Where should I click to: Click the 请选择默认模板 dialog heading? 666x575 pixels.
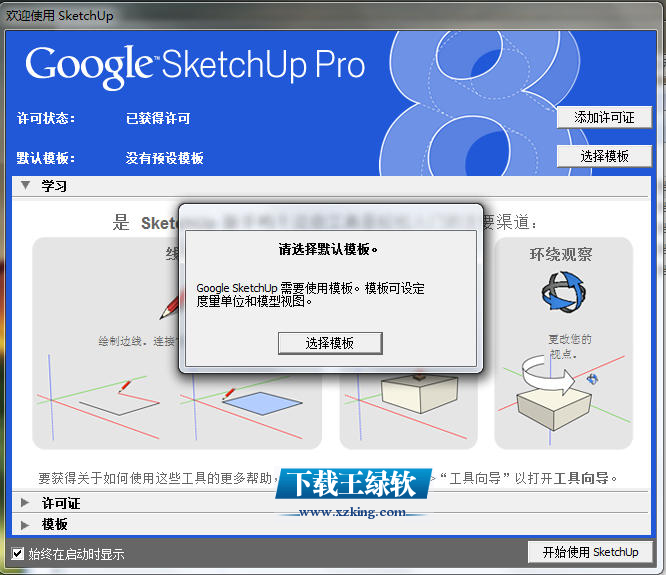coord(328,249)
